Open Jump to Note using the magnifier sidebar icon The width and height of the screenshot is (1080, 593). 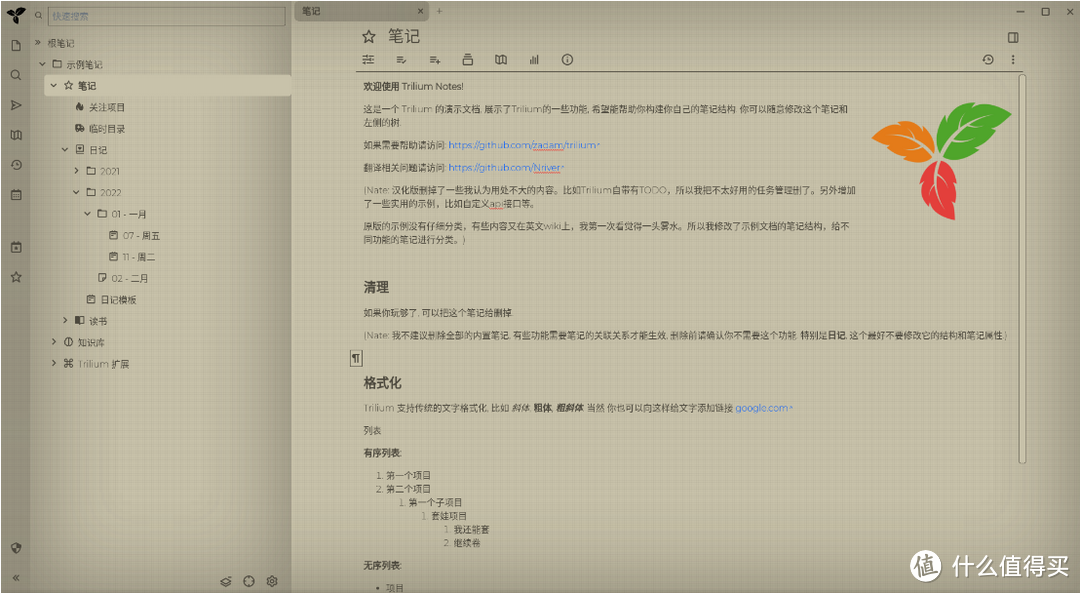pos(15,73)
